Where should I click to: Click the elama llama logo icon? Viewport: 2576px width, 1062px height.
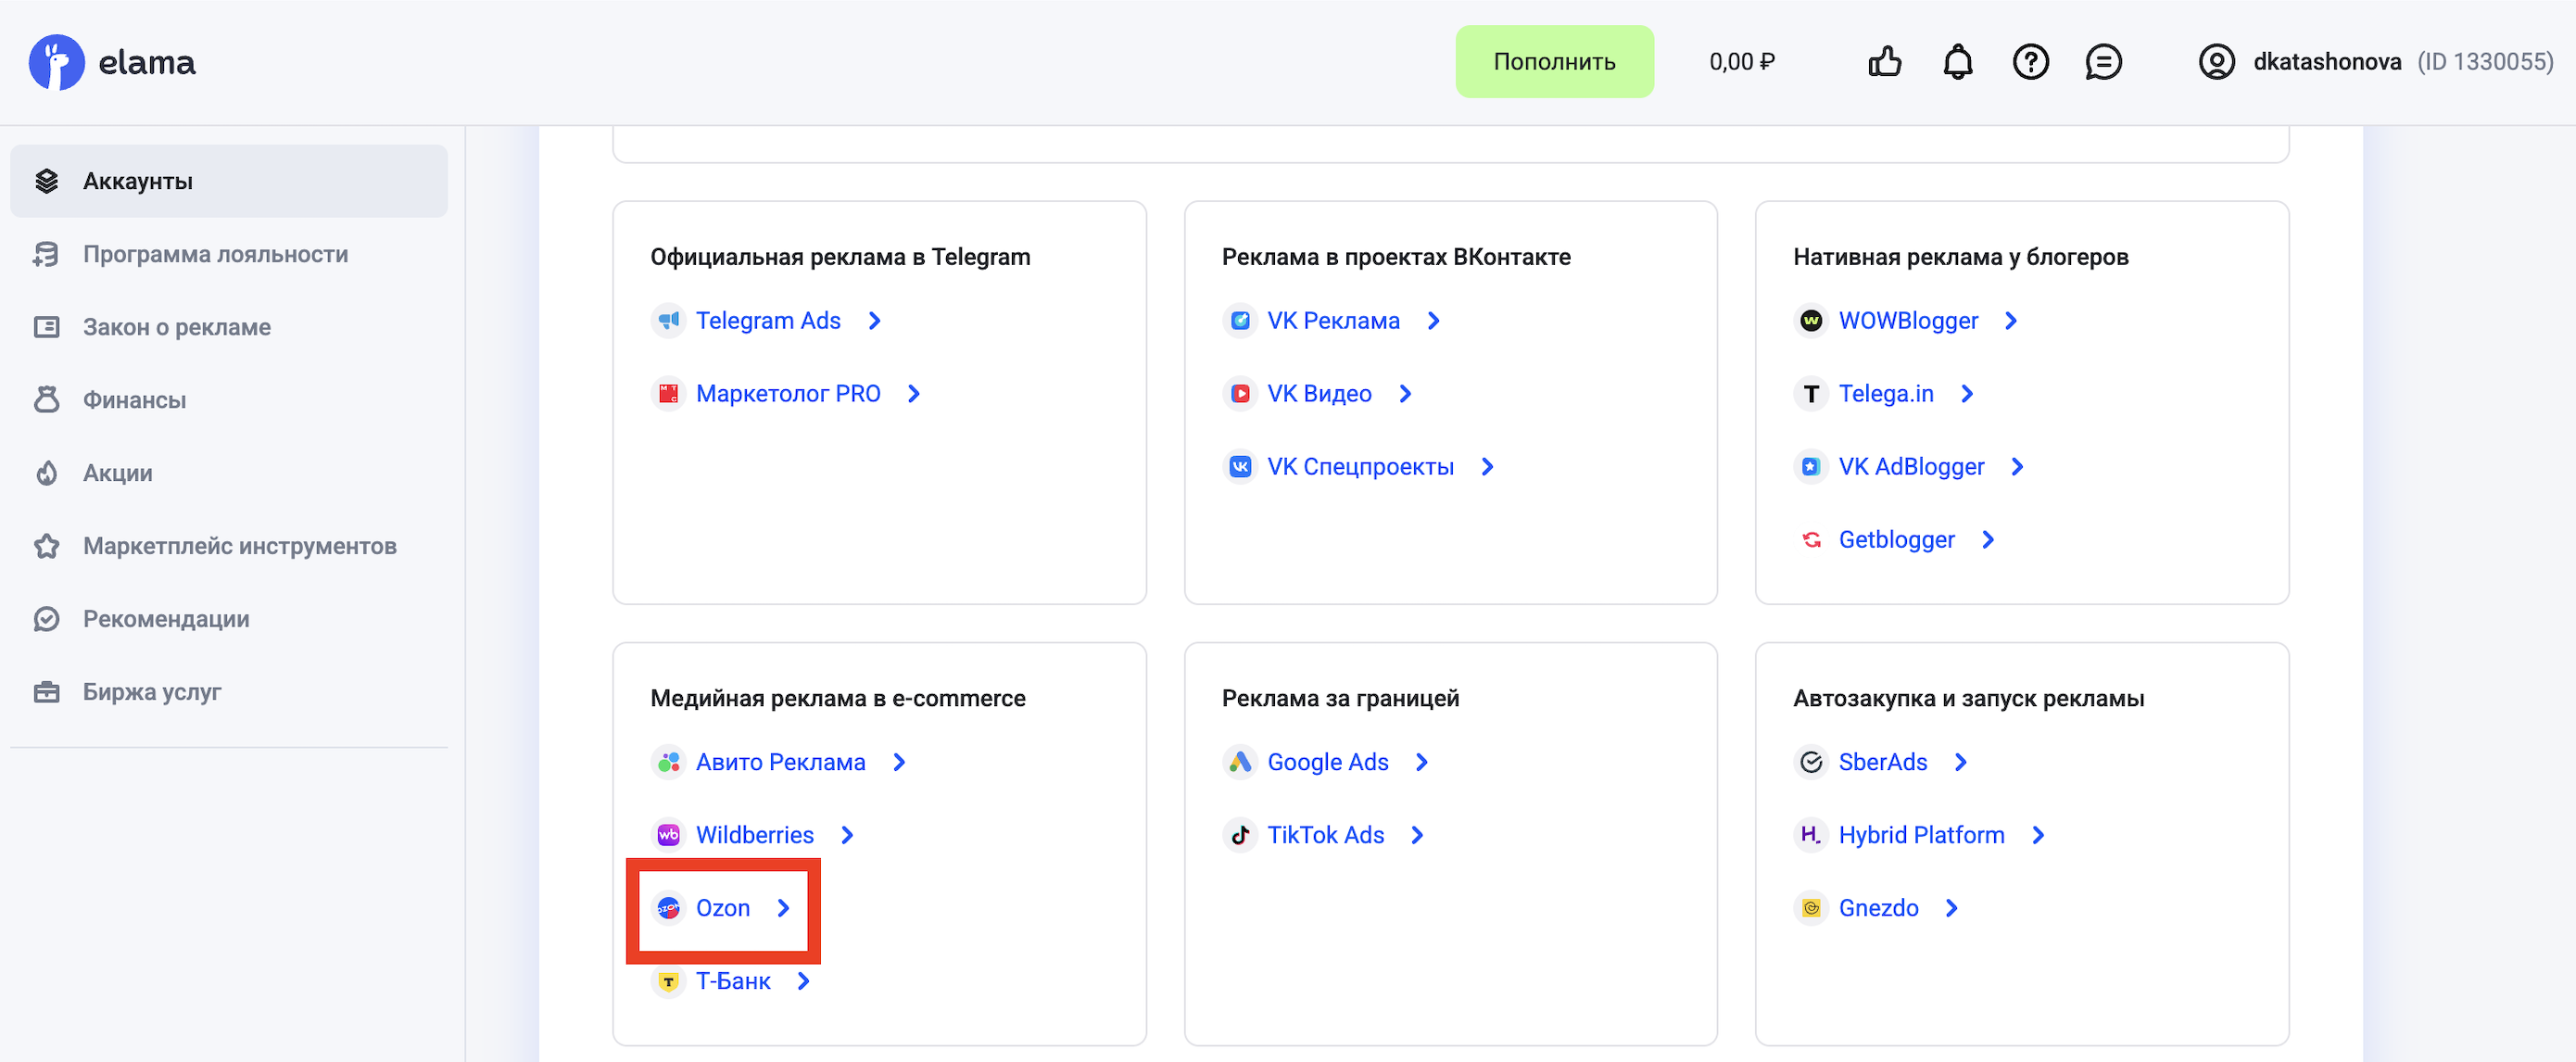56,62
